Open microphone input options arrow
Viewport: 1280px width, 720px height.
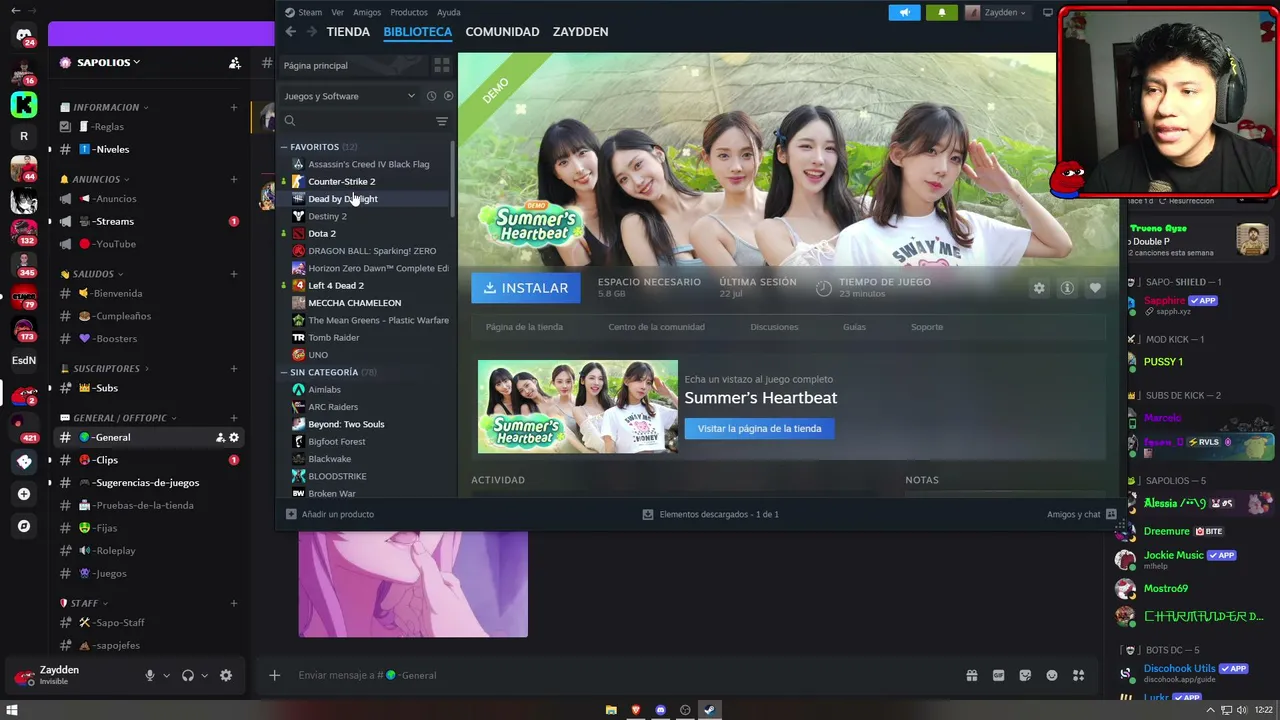tap(166, 676)
